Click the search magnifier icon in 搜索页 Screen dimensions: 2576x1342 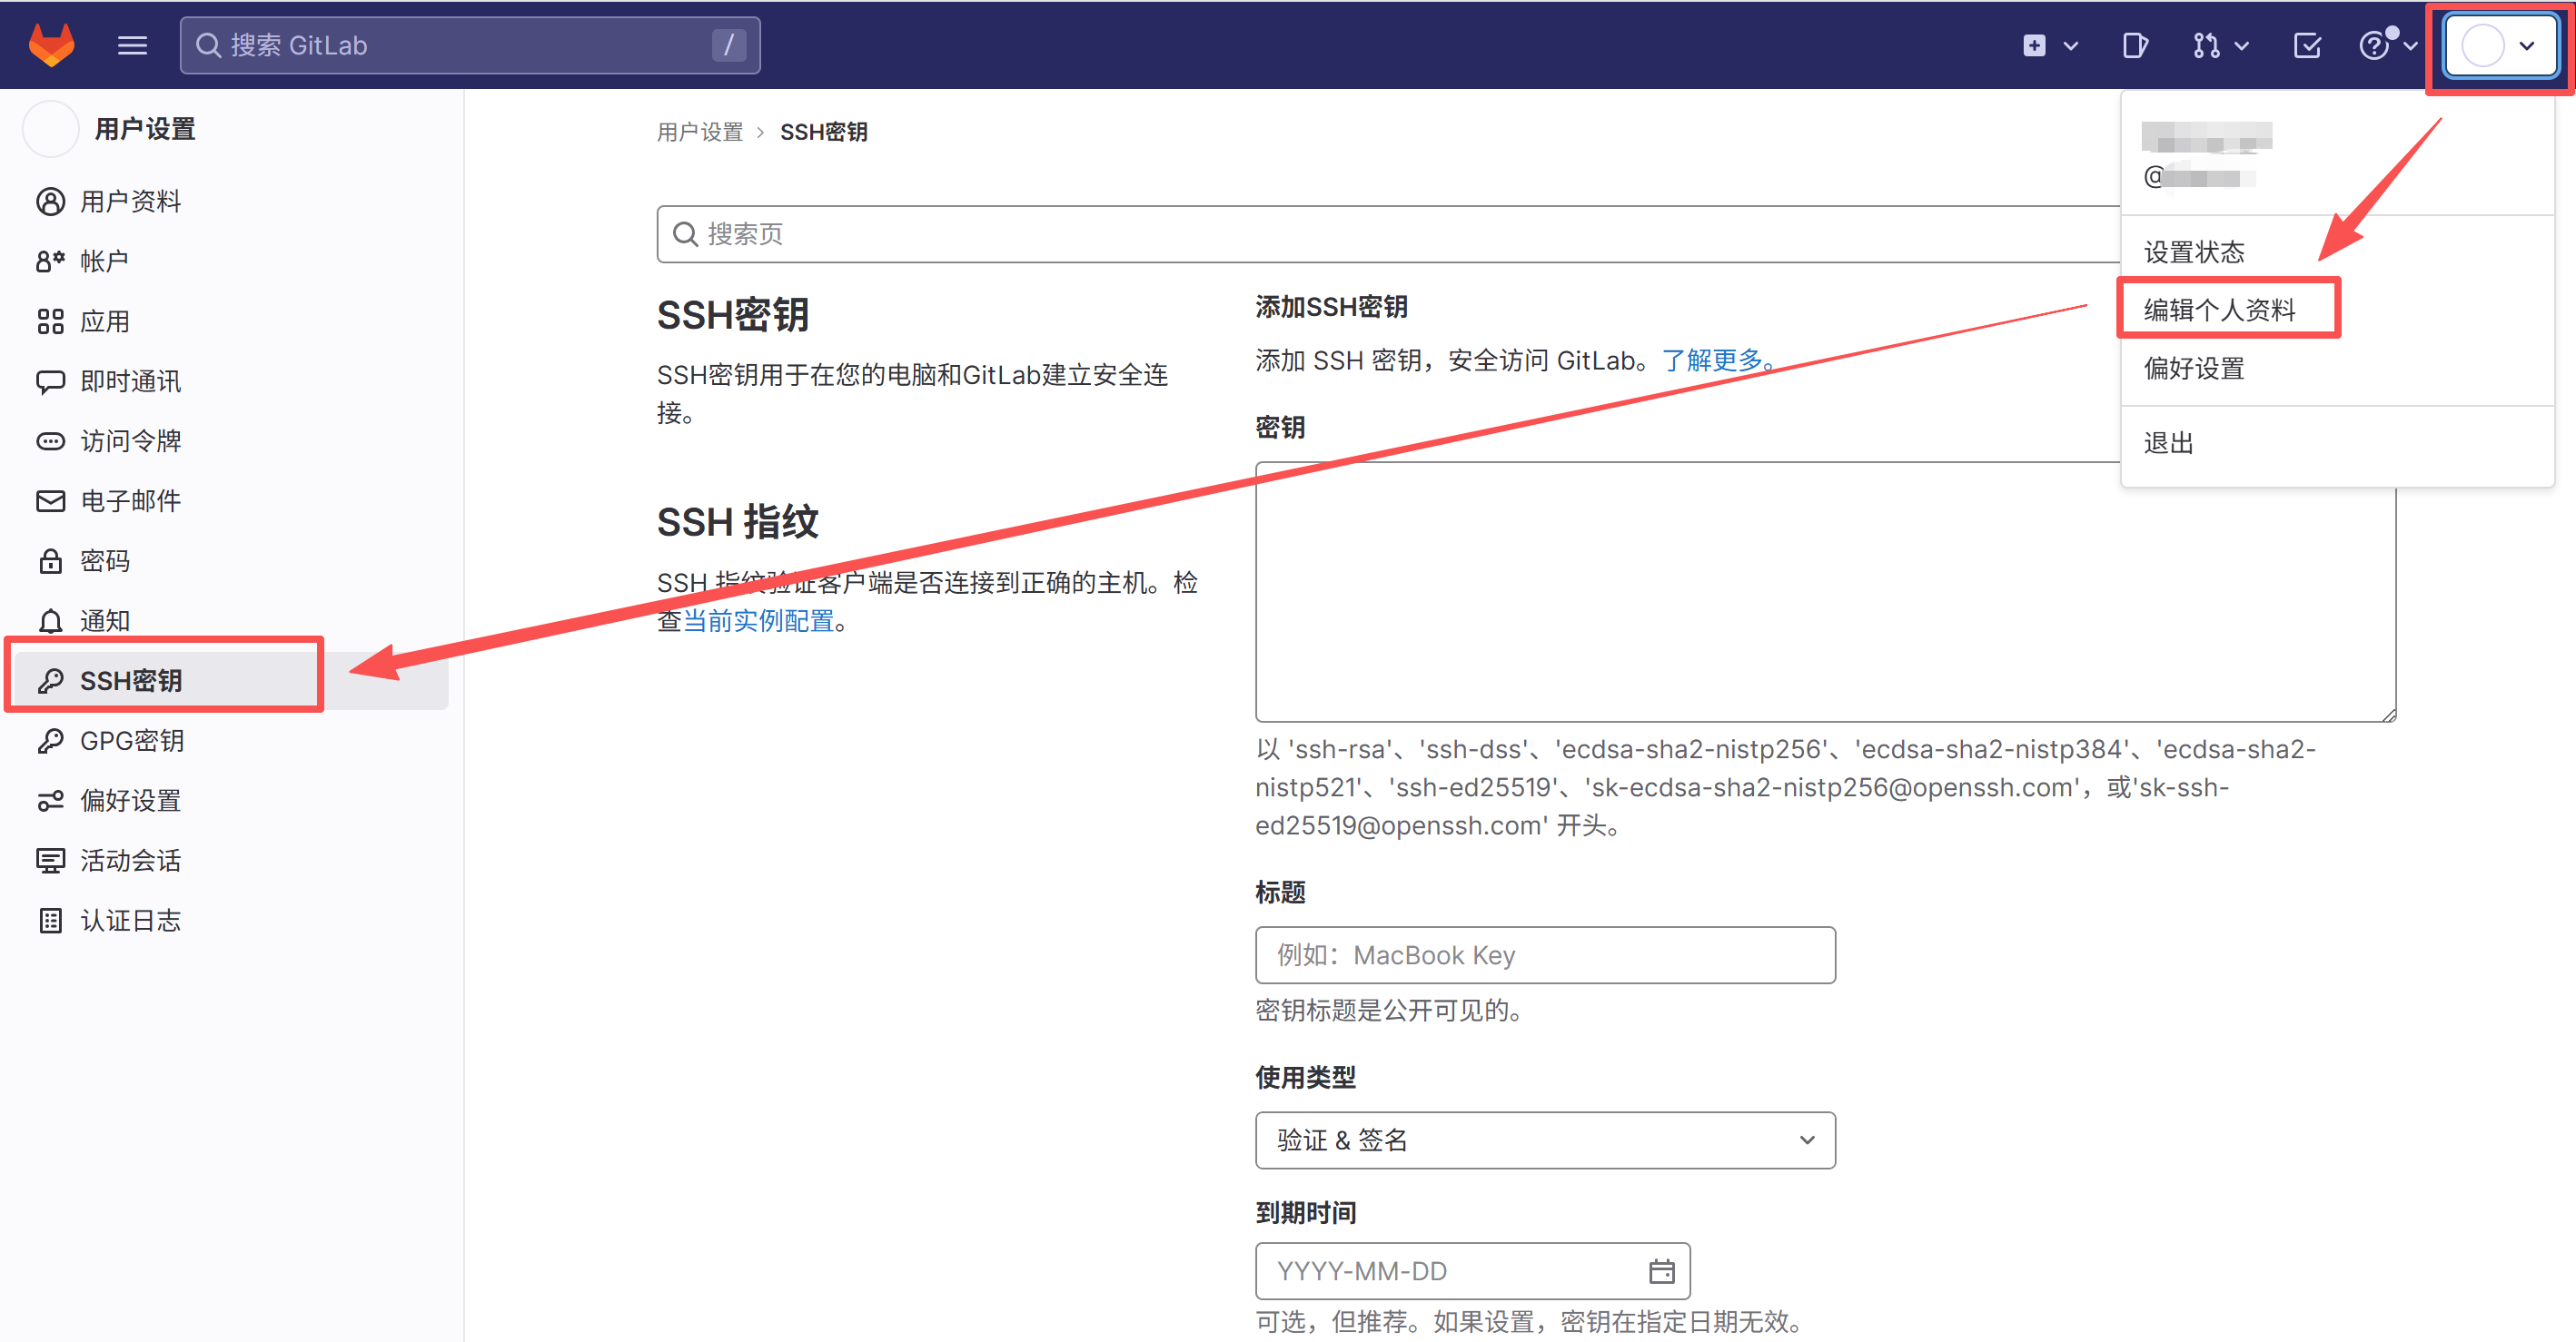pyautogui.click(x=685, y=234)
